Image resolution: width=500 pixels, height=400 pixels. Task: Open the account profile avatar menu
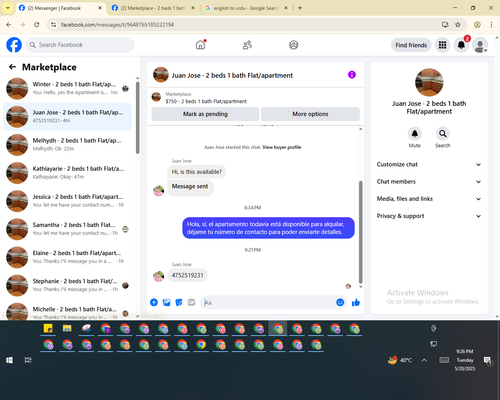[x=480, y=45]
